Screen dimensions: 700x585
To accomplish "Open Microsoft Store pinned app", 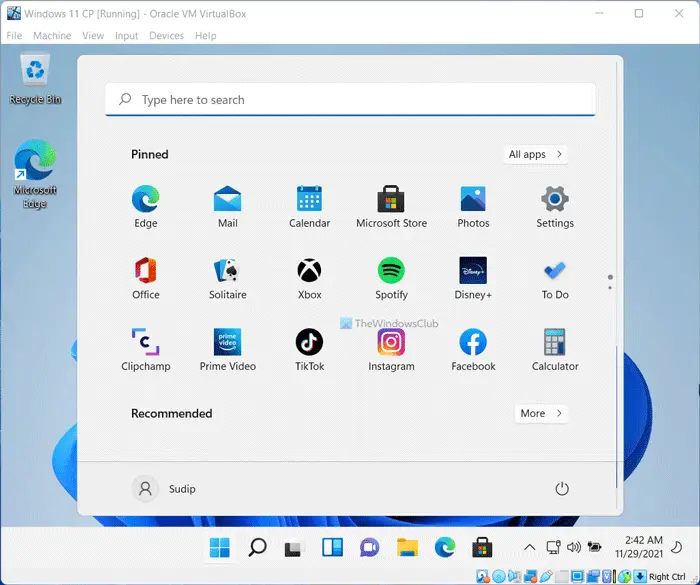I will pyautogui.click(x=392, y=206).
